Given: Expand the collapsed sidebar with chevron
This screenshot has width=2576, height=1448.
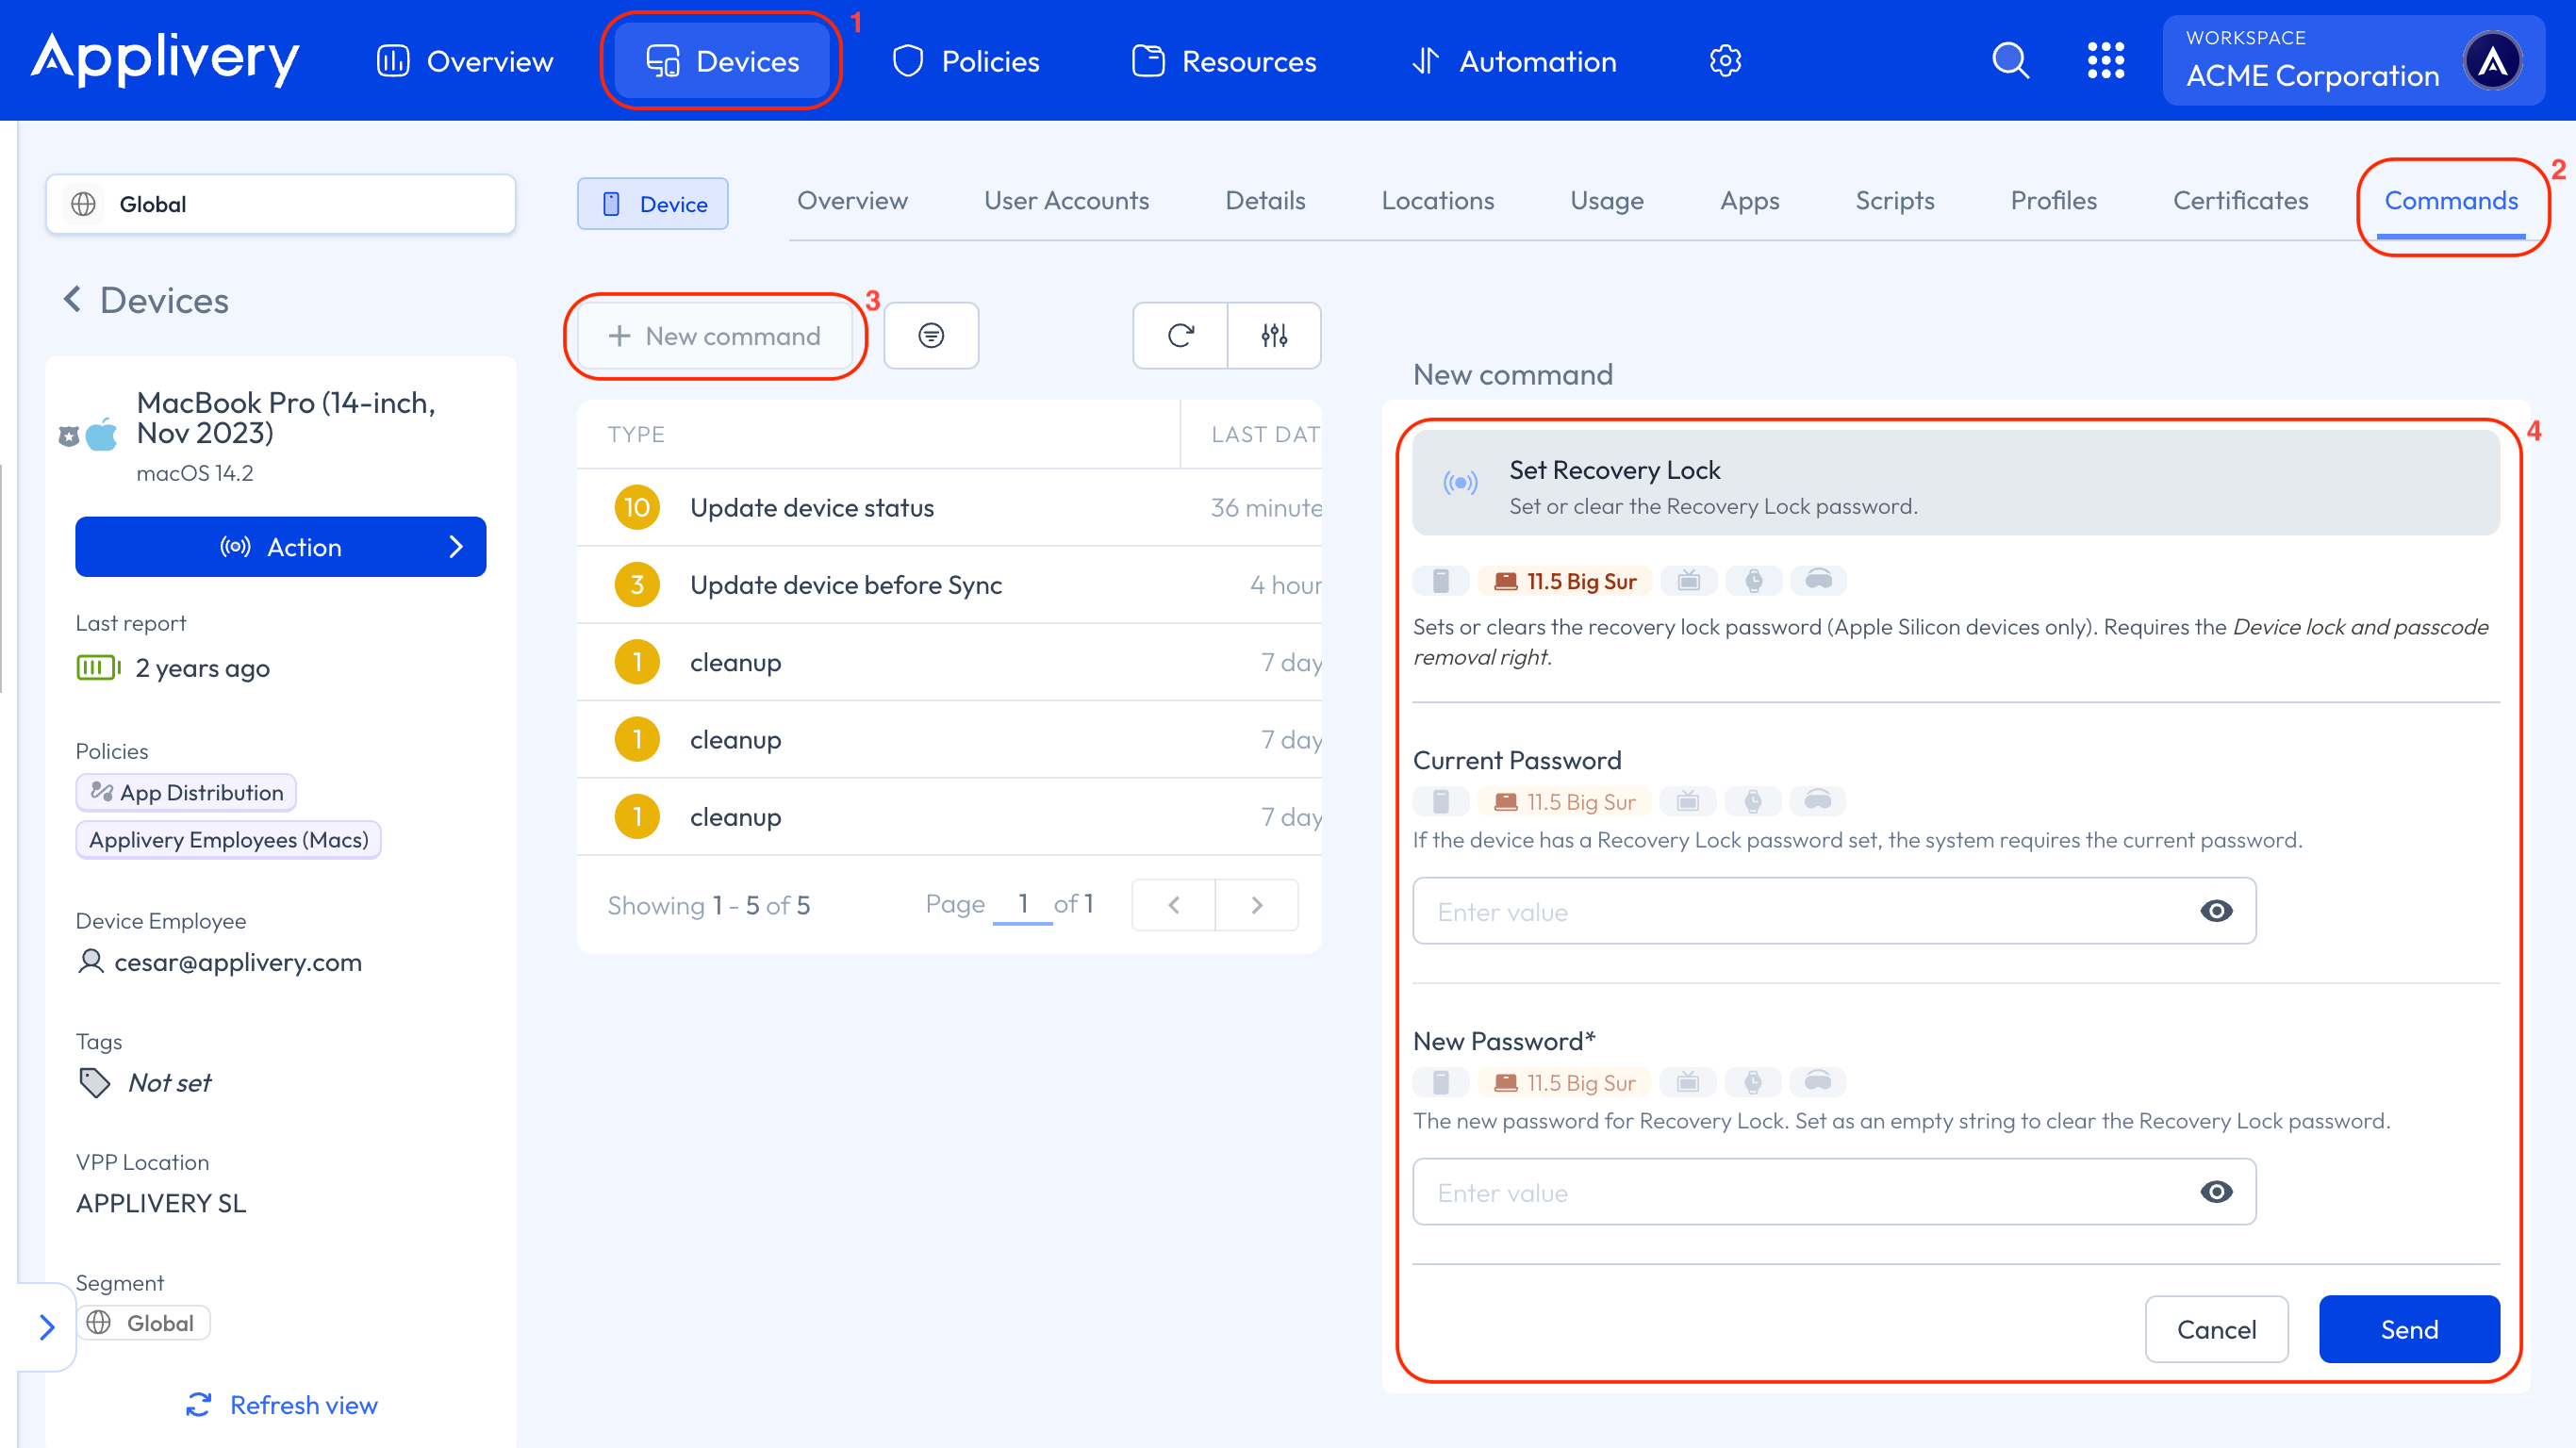Looking at the screenshot, I should click(46, 1327).
